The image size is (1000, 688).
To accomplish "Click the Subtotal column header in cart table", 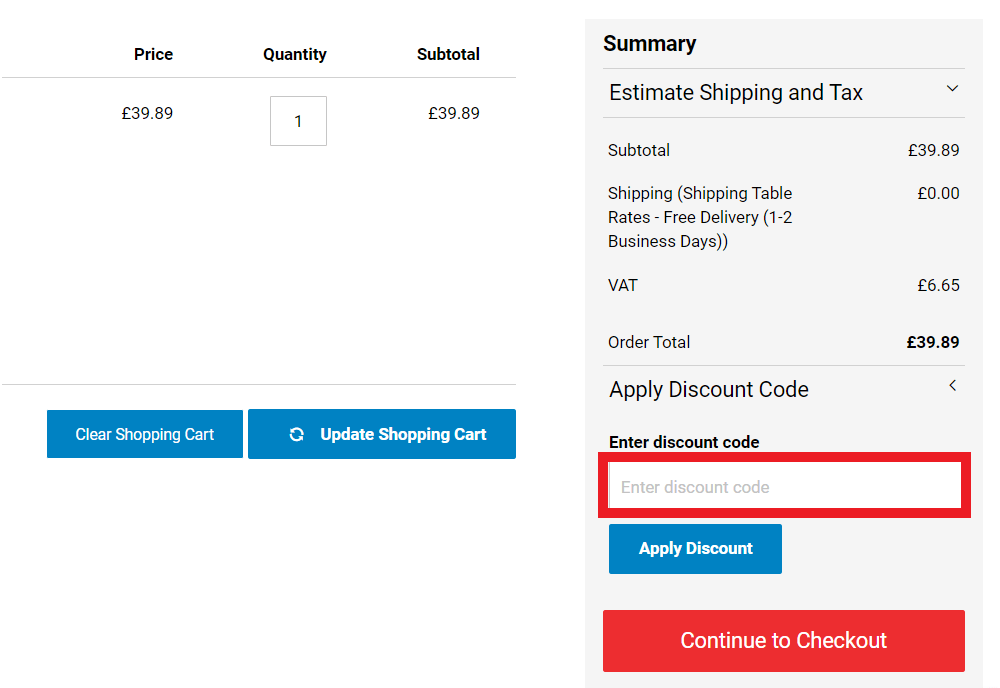I will pyautogui.click(x=448, y=54).
